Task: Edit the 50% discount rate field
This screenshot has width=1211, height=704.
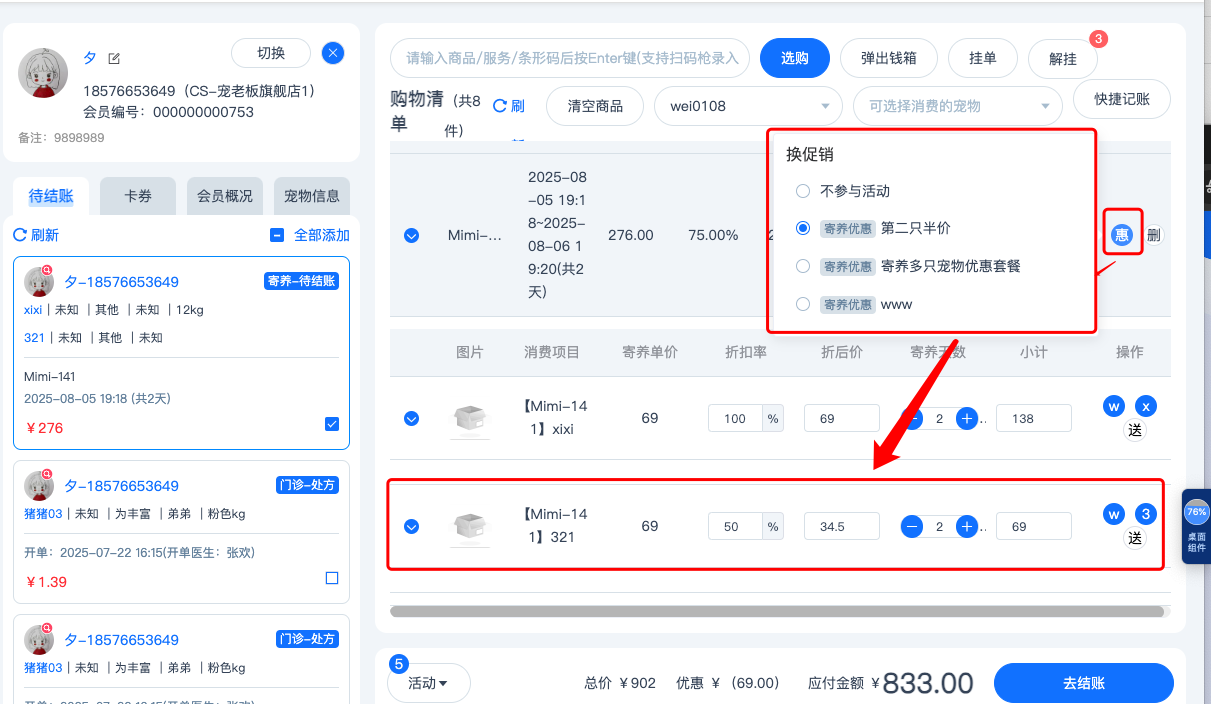Action: click(x=736, y=526)
